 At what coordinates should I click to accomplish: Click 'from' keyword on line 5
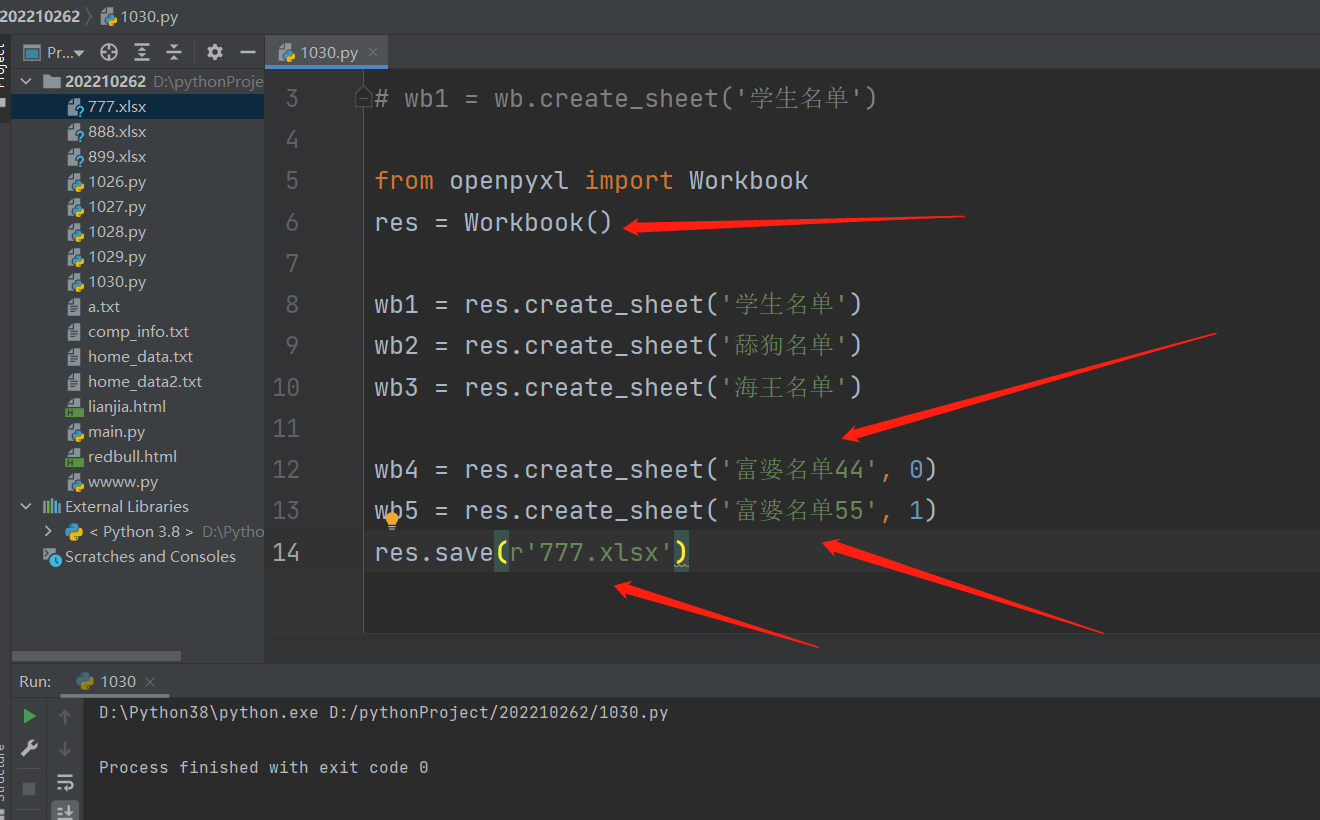click(x=404, y=181)
